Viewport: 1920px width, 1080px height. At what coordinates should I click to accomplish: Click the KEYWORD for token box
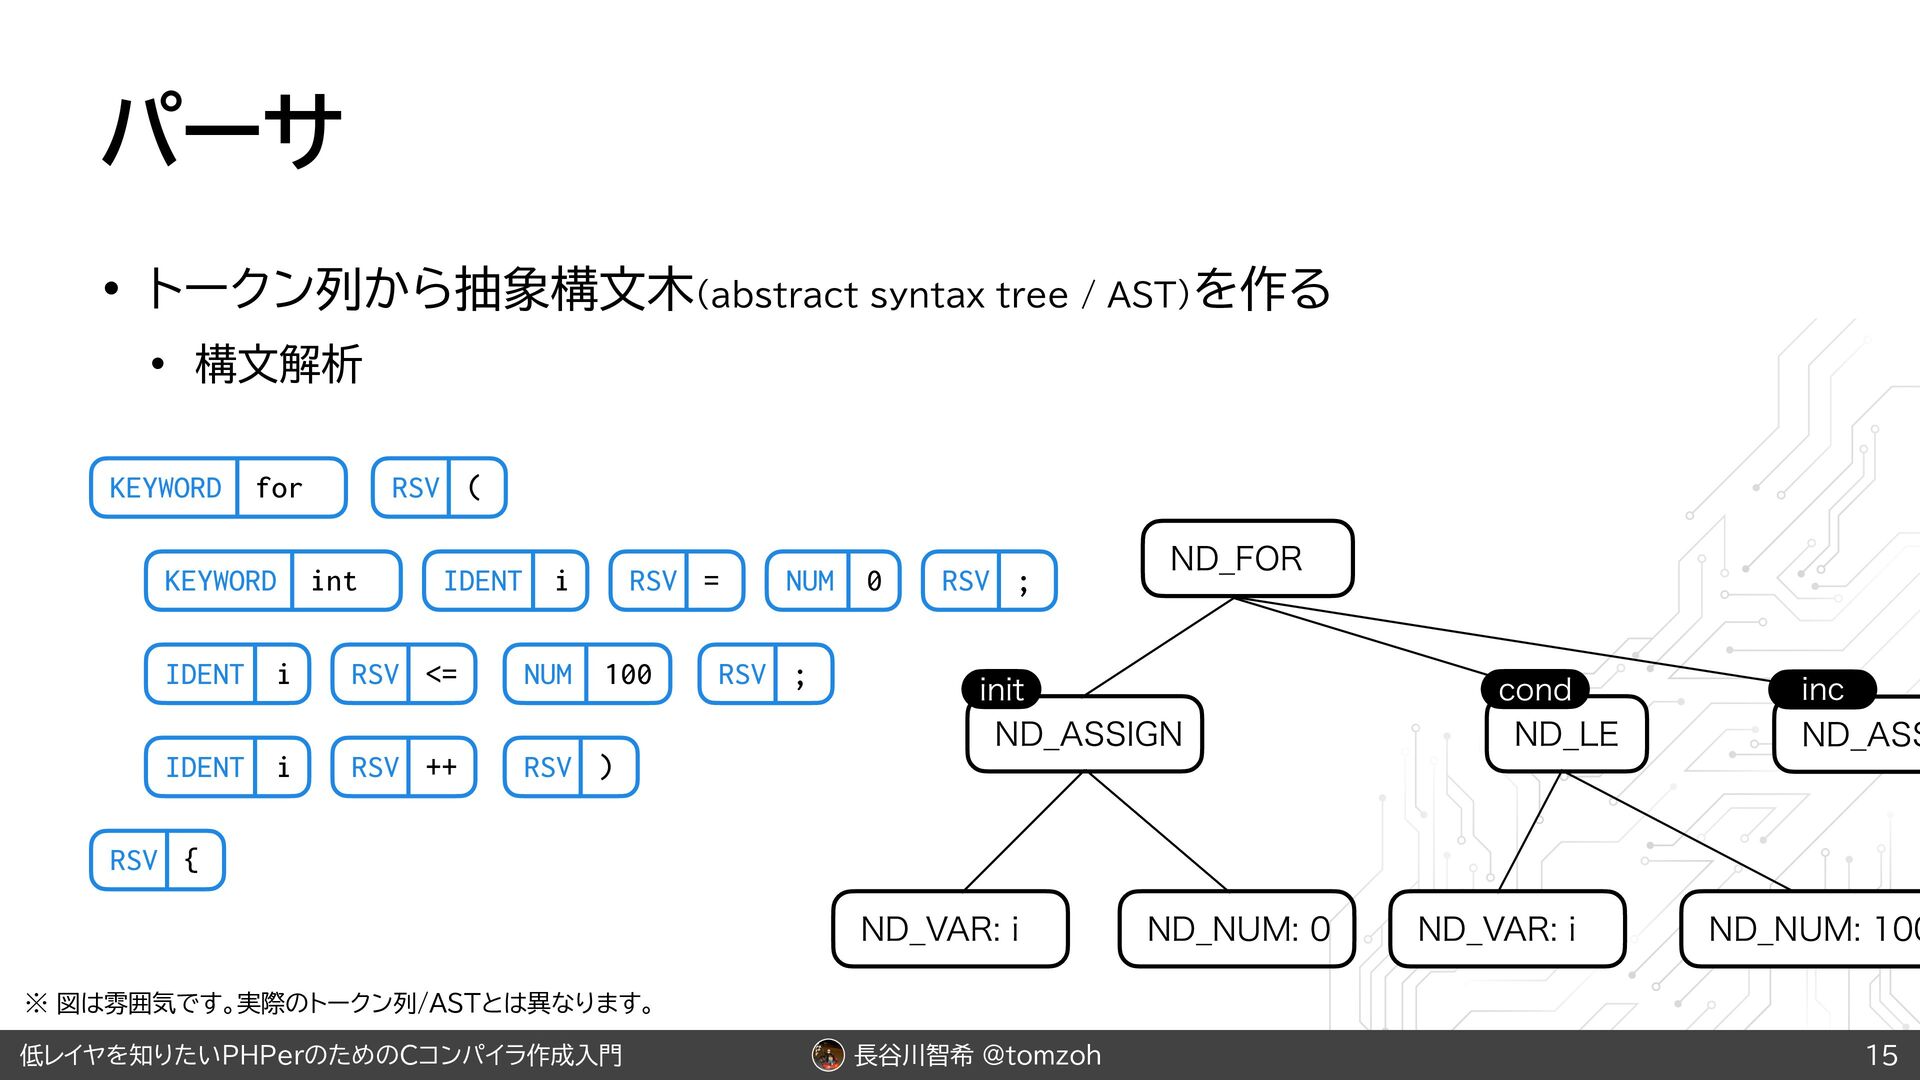click(218, 488)
